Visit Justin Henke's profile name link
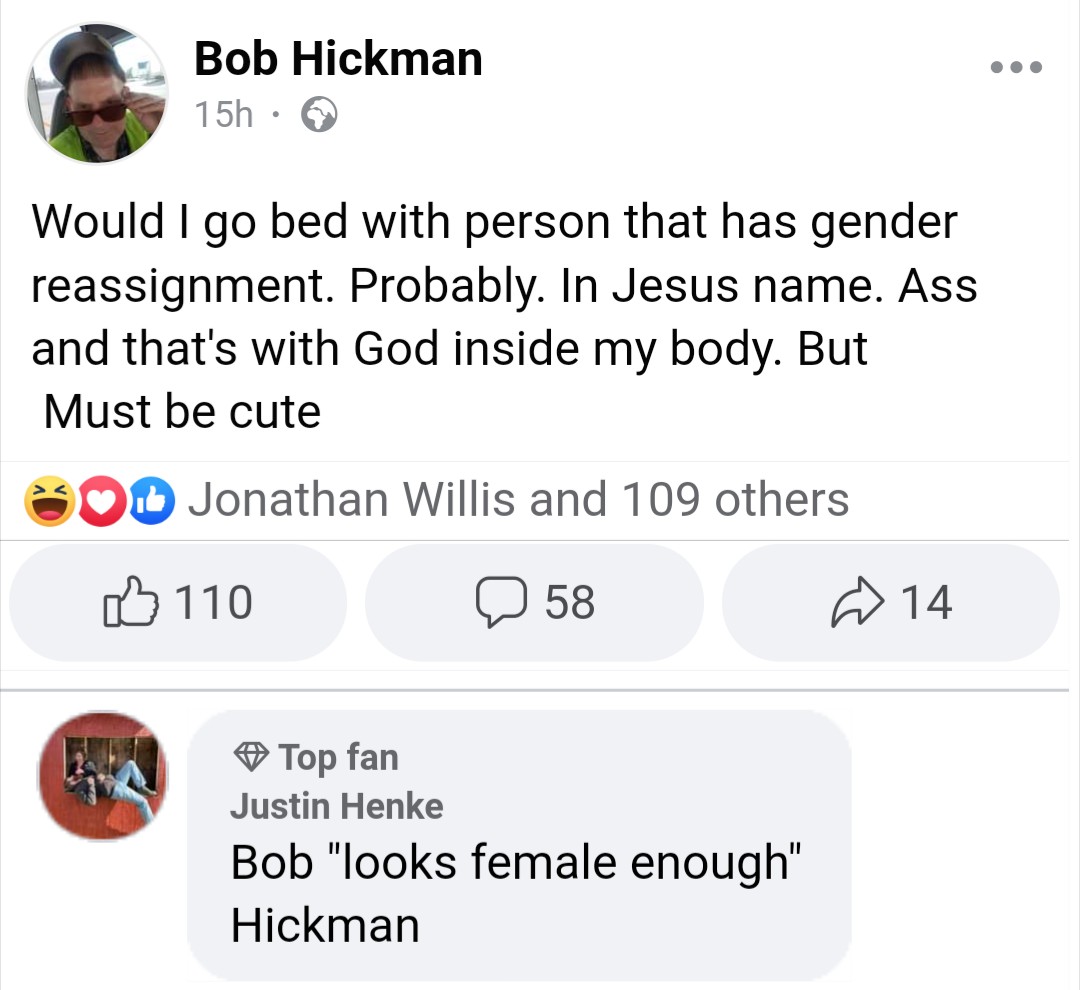The image size is (1080, 990). [x=336, y=805]
